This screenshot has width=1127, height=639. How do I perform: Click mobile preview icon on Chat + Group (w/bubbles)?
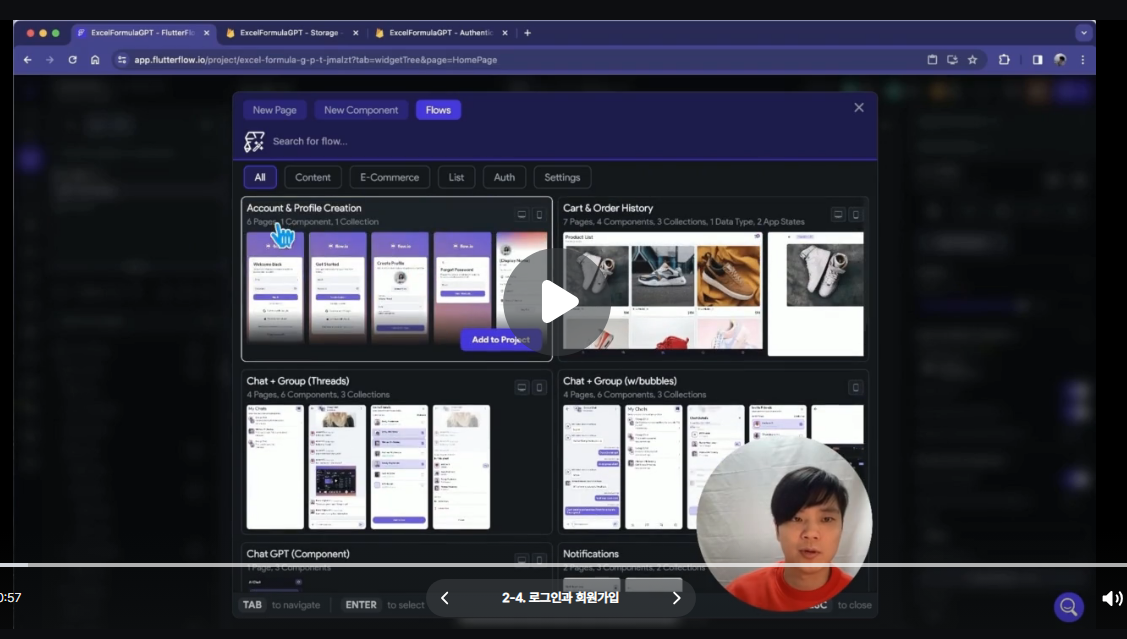tap(855, 387)
